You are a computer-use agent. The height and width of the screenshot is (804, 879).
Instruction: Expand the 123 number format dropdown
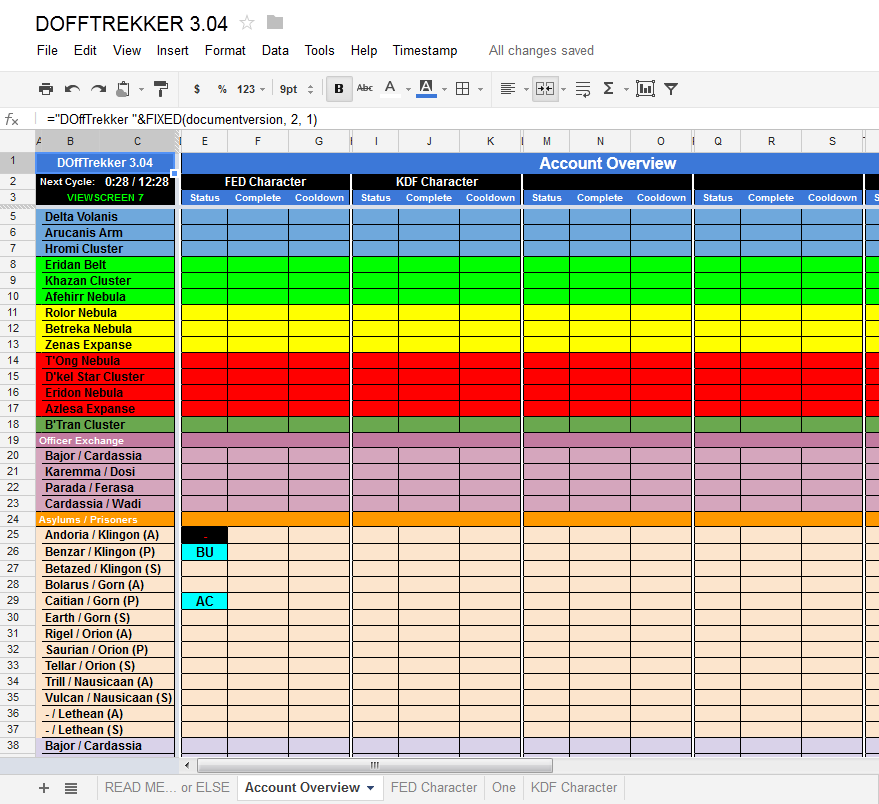251,89
